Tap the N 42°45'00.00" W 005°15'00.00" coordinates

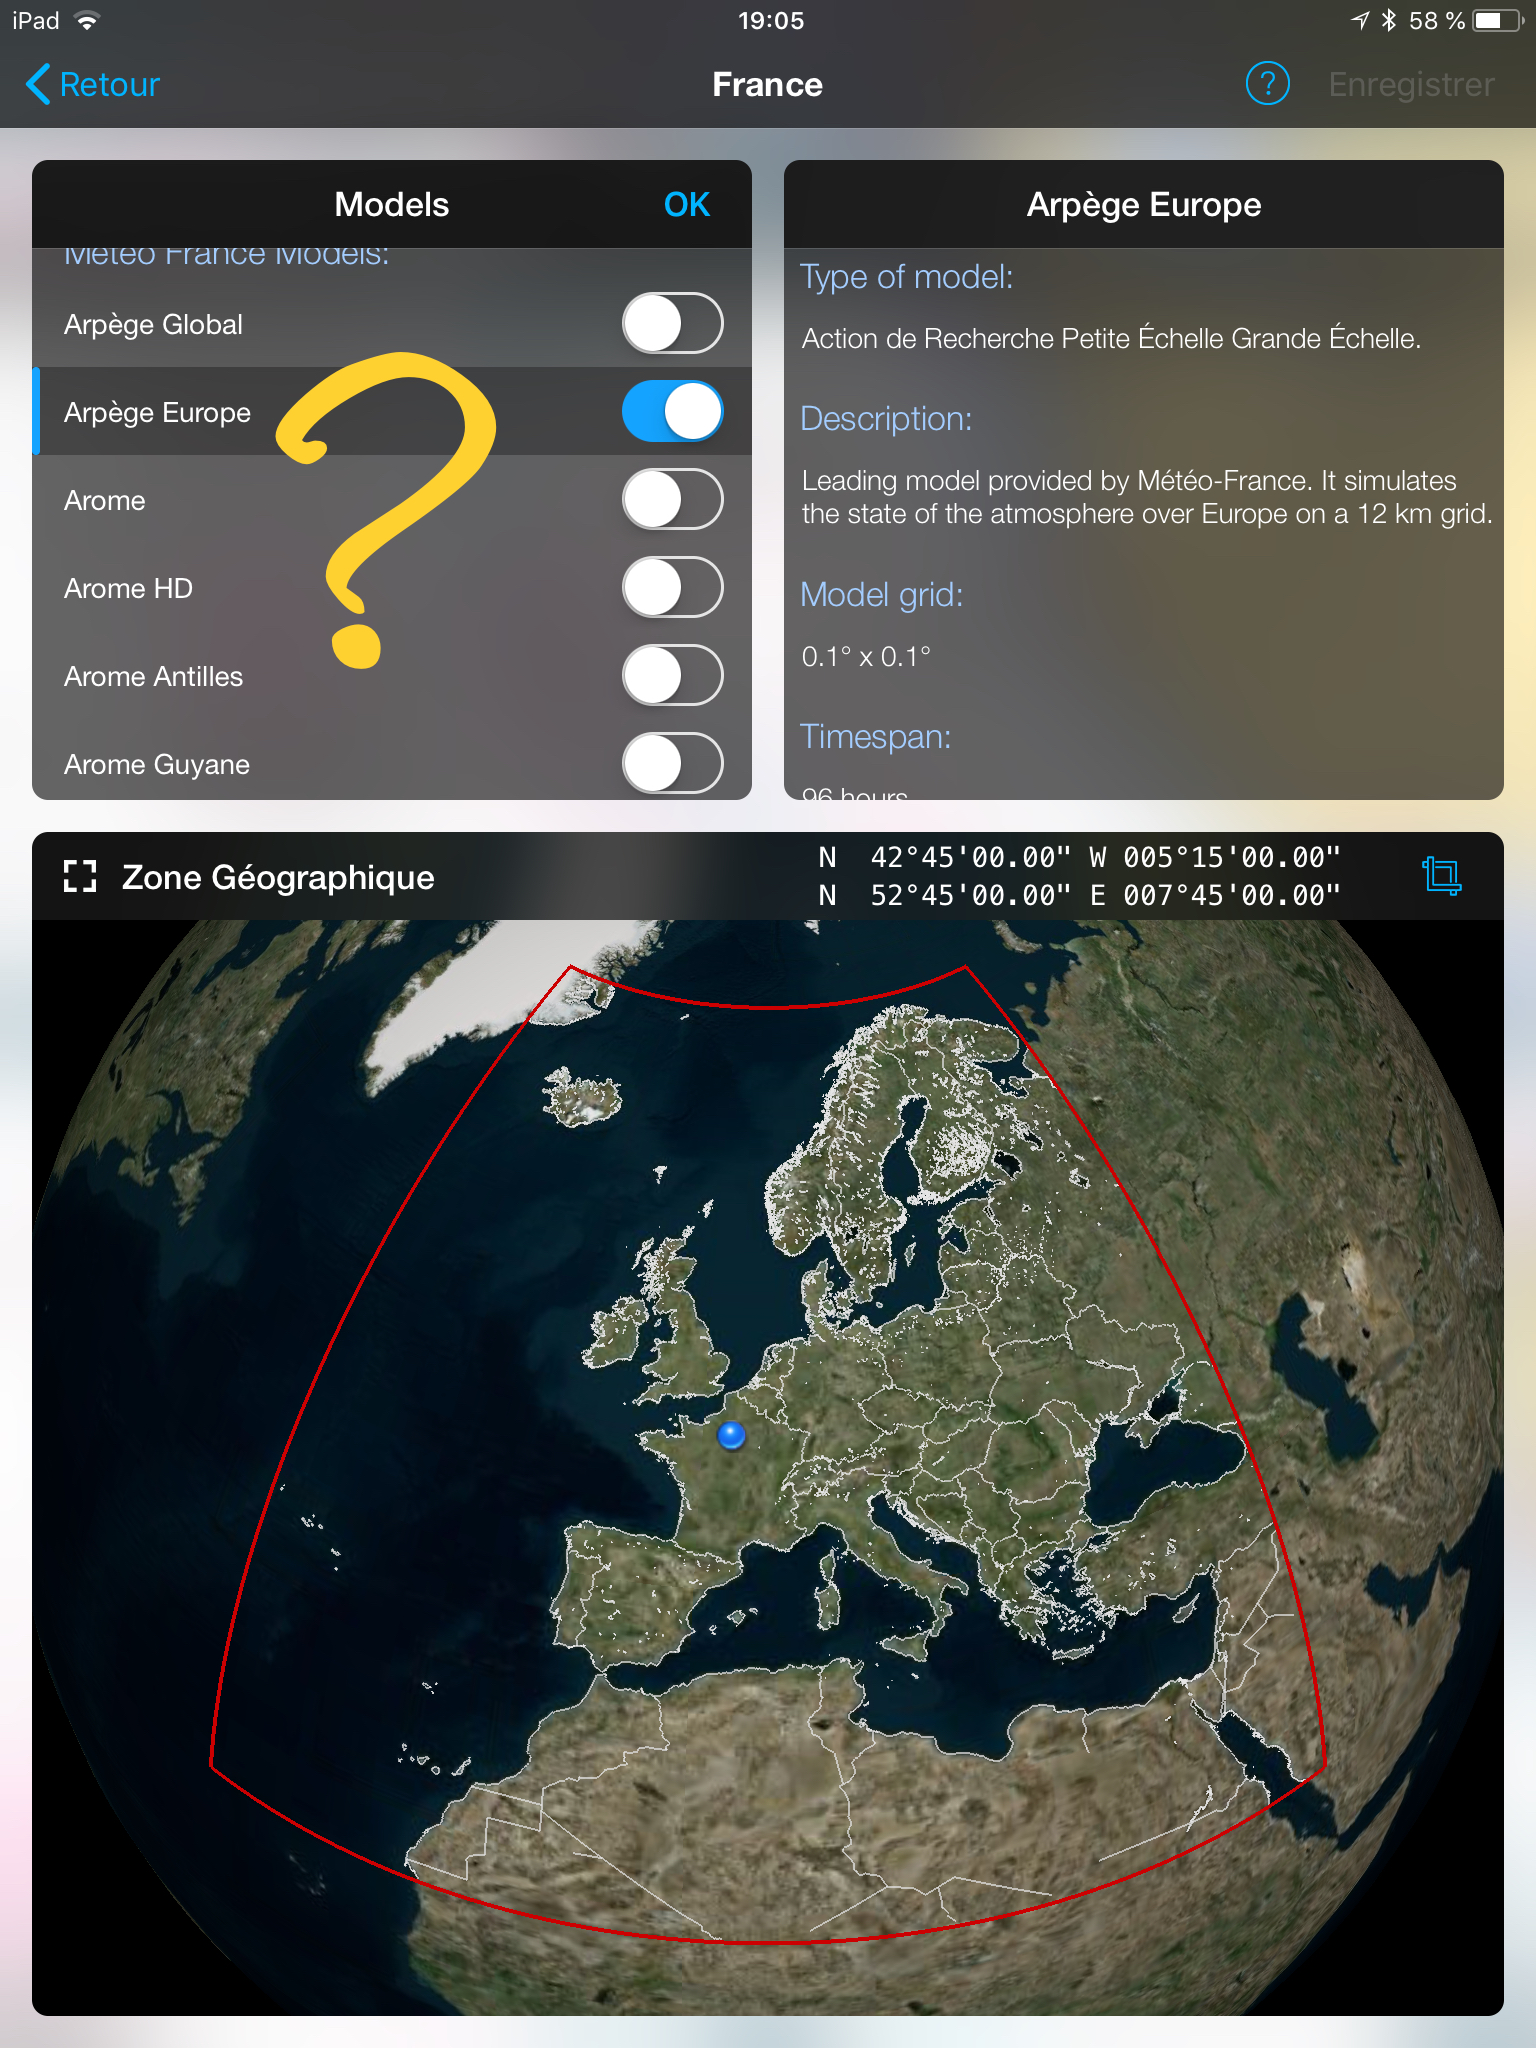point(1079,857)
